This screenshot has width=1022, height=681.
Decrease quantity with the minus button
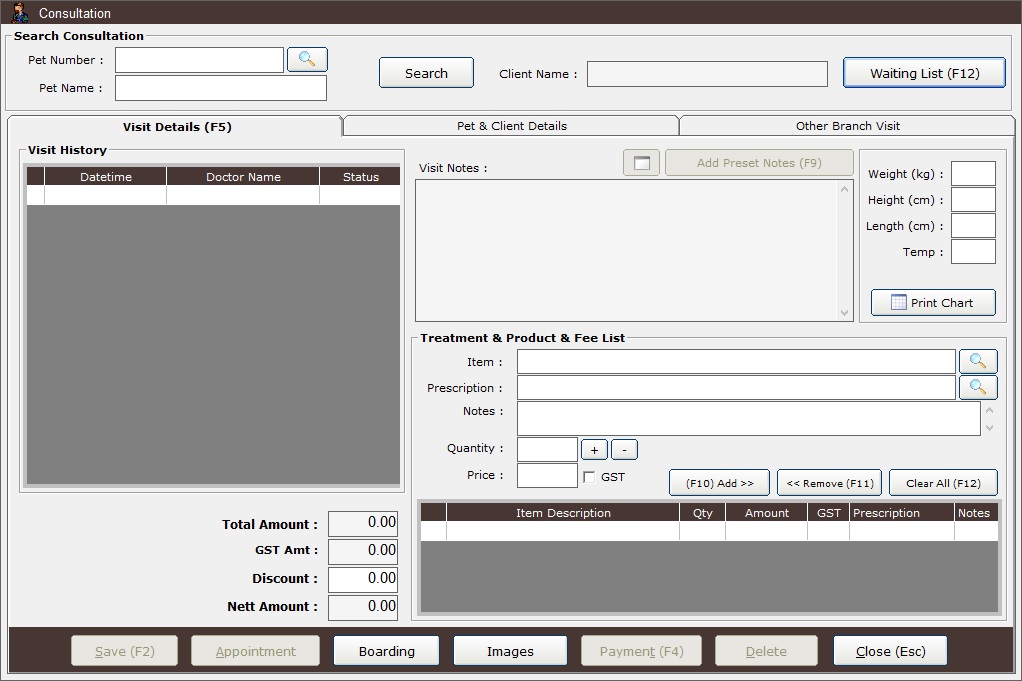pos(624,450)
